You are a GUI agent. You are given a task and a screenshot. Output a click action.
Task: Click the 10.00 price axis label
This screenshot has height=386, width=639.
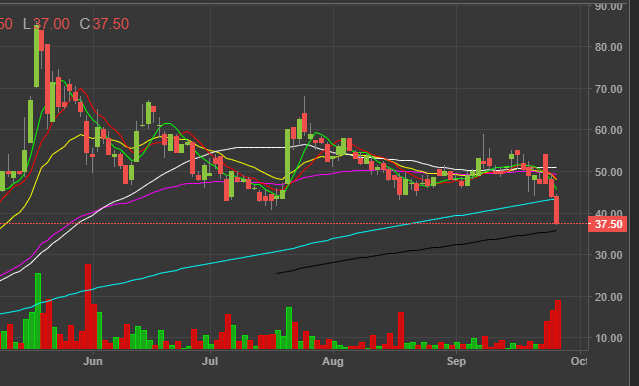coord(608,338)
